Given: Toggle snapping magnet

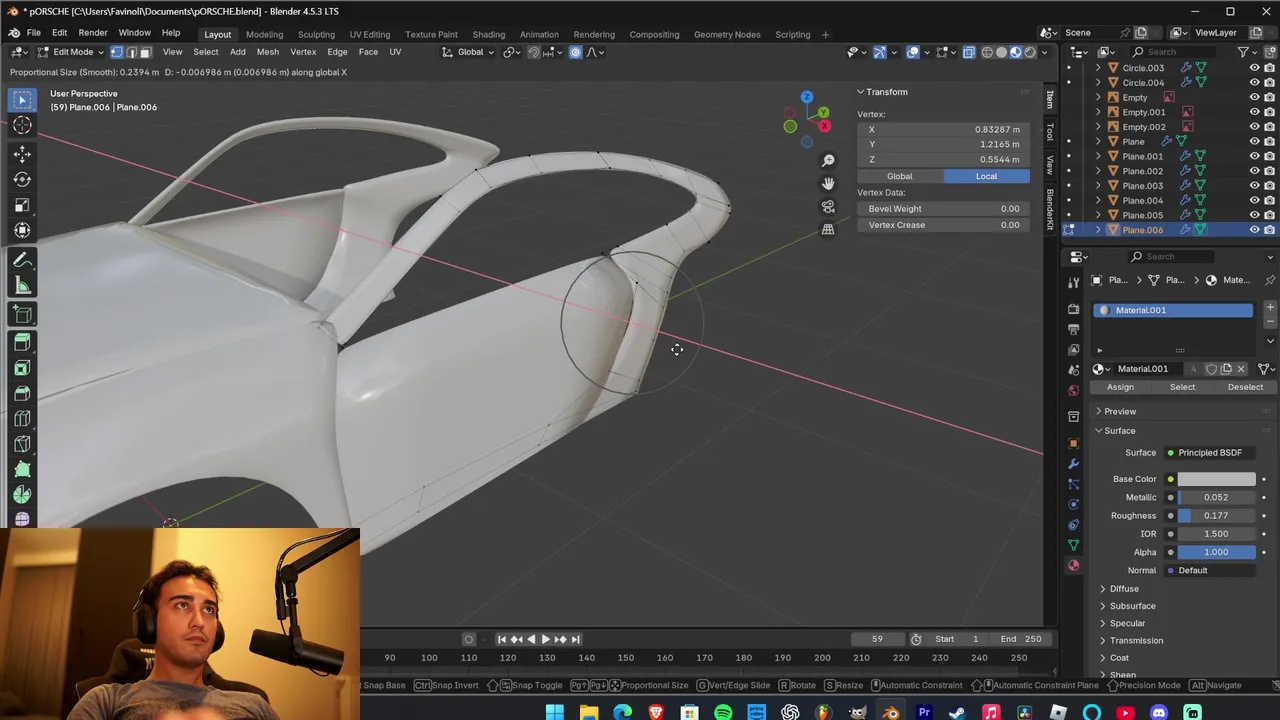Looking at the screenshot, I should pyautogui.click(x=533, y=52).
